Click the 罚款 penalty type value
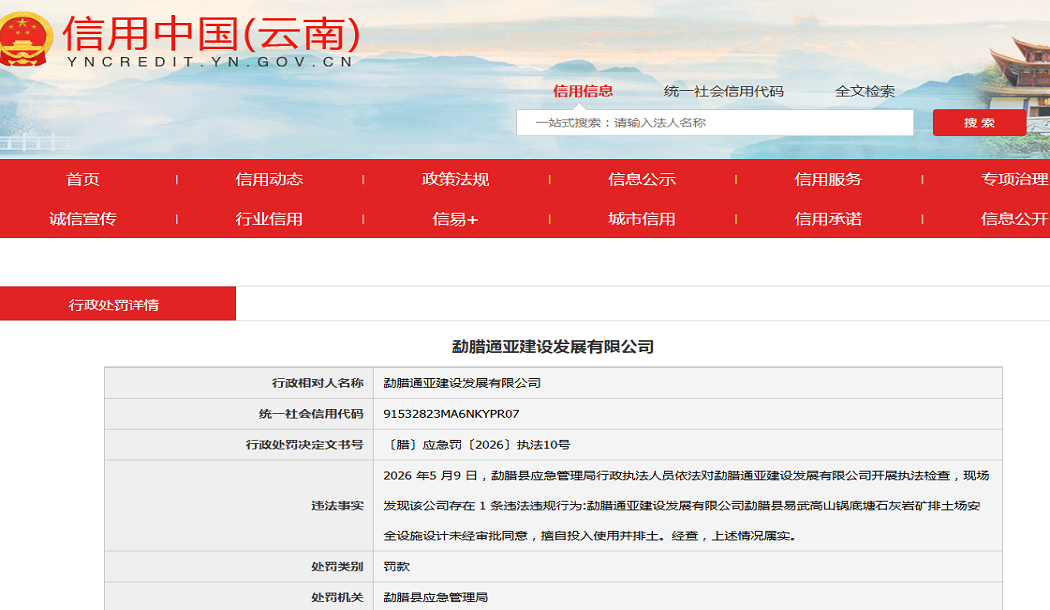1050x610 pixels. pos(396,566)
